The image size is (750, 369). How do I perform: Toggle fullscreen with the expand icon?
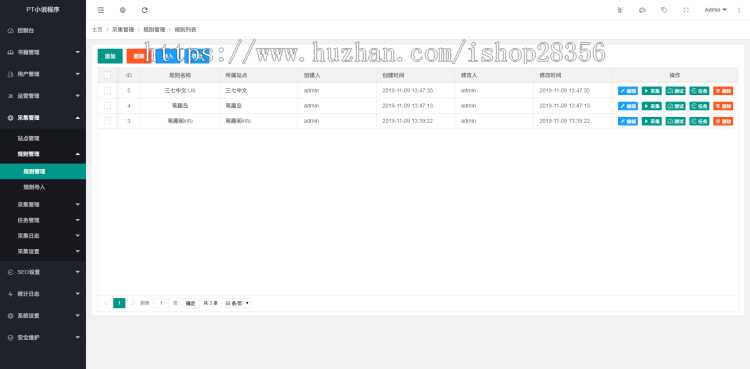click(x=686, y=10)
